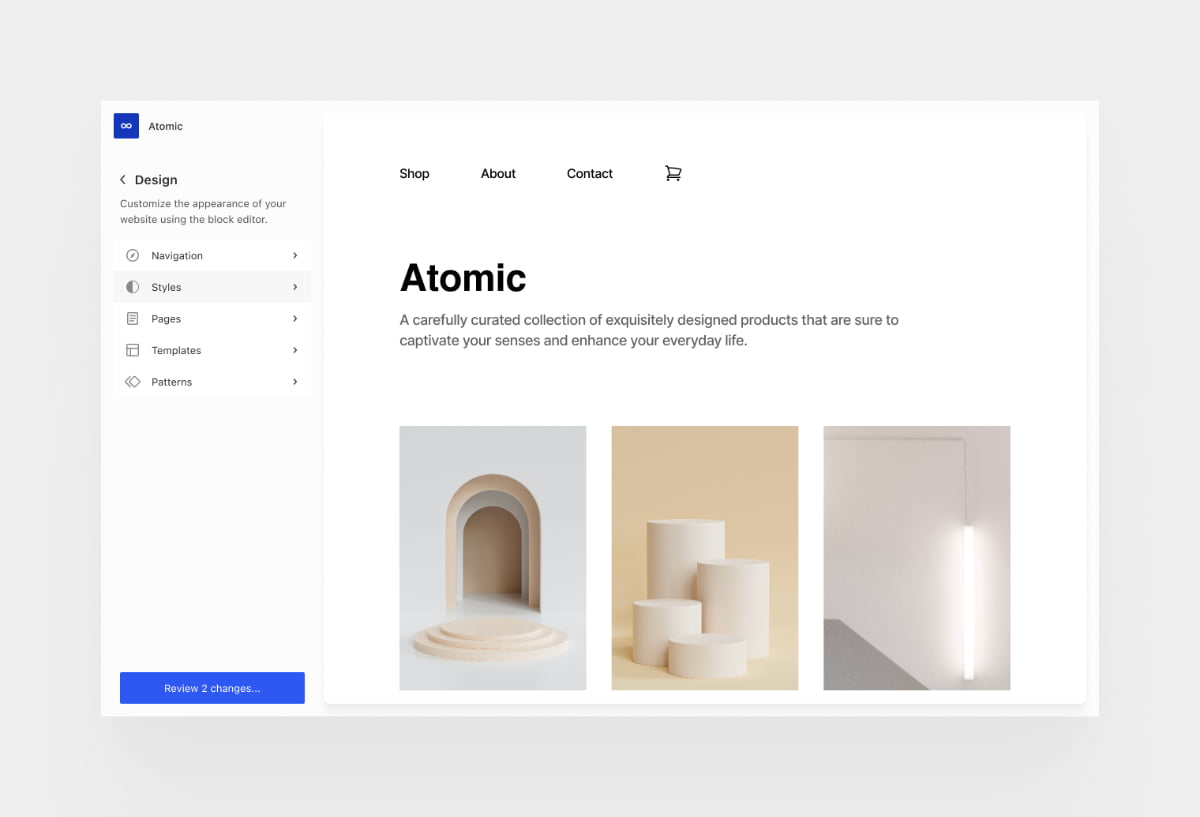1200x817 pixels.
Task: Open the Styles panel icon
Action: click(133, 287)
